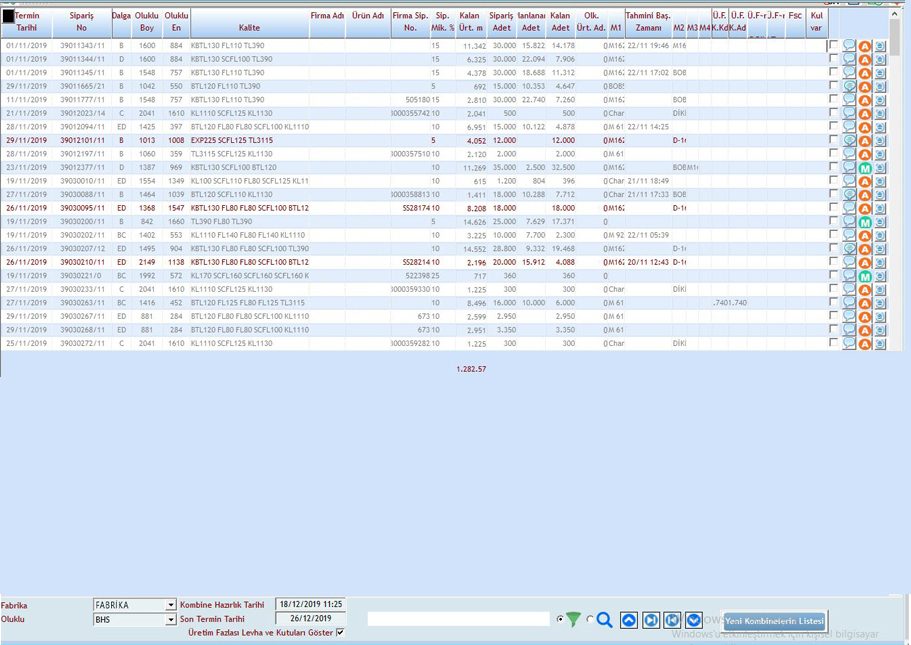Click the search text field

click(x=458, y=620)
